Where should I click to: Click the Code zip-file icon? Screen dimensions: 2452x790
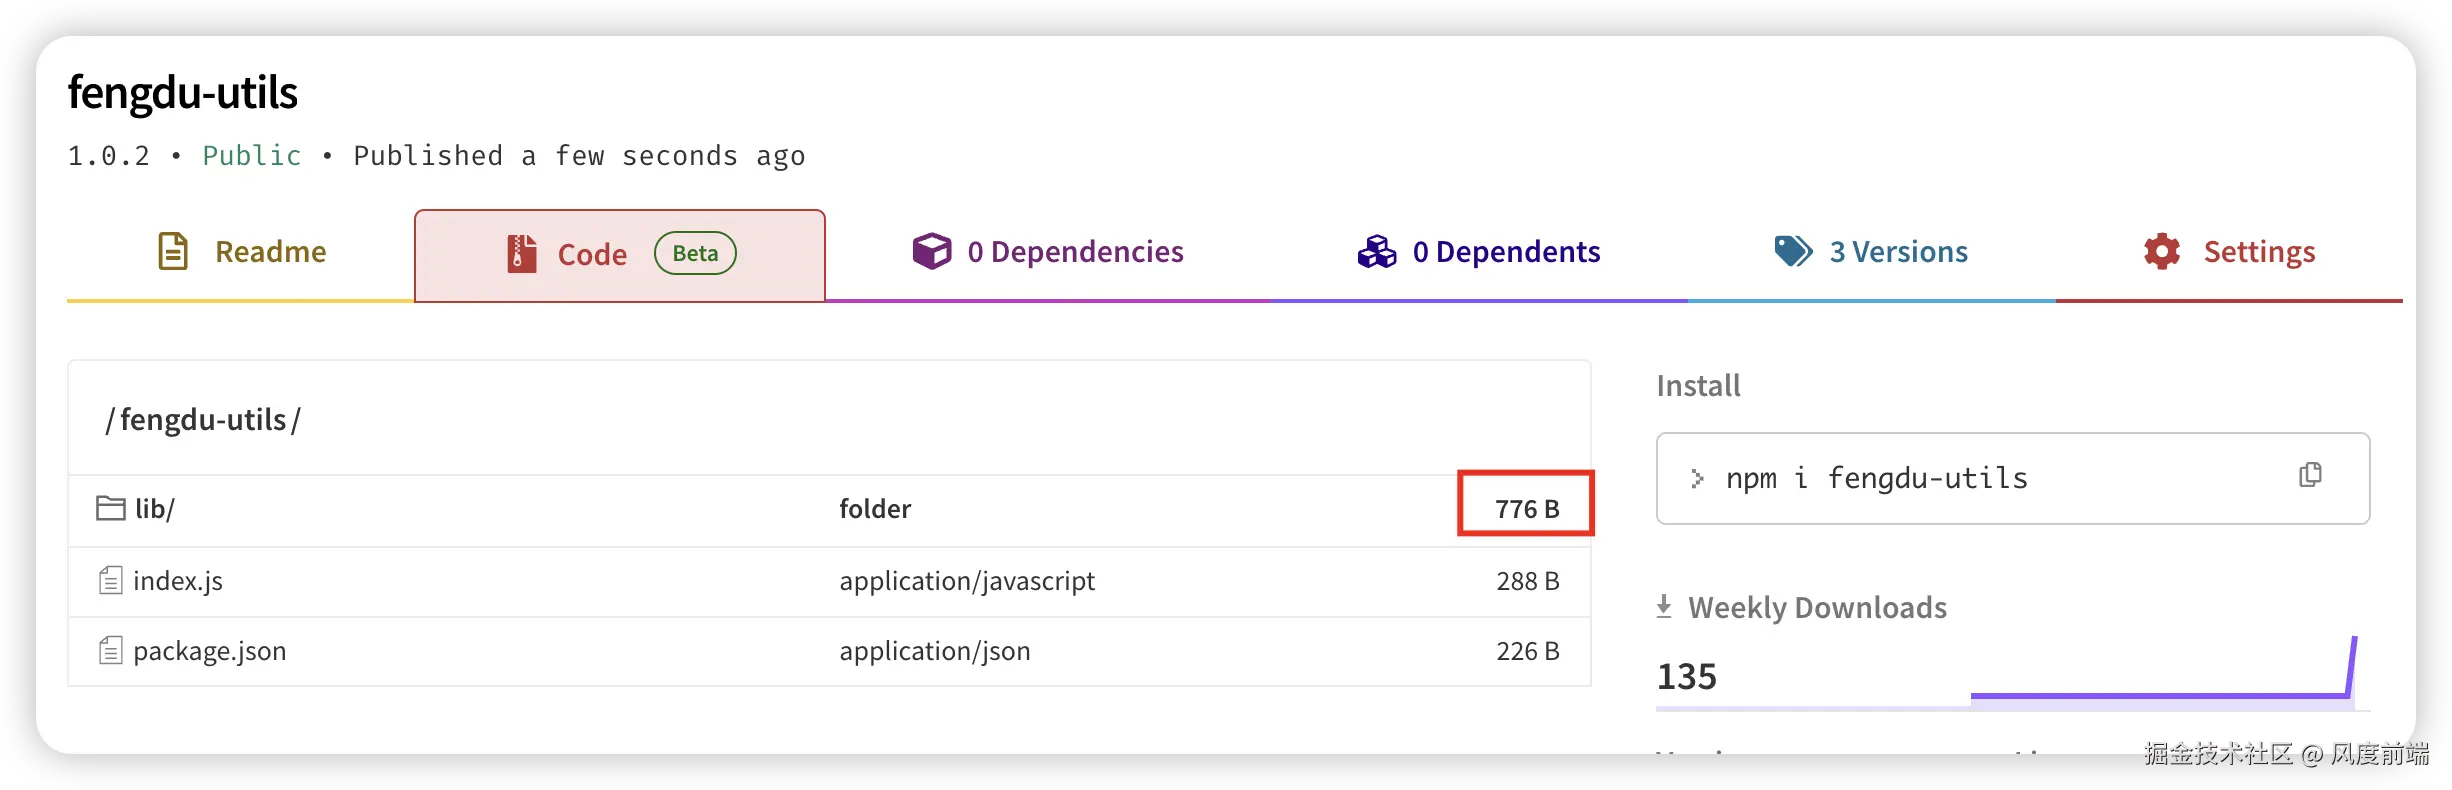pos(521,253)
